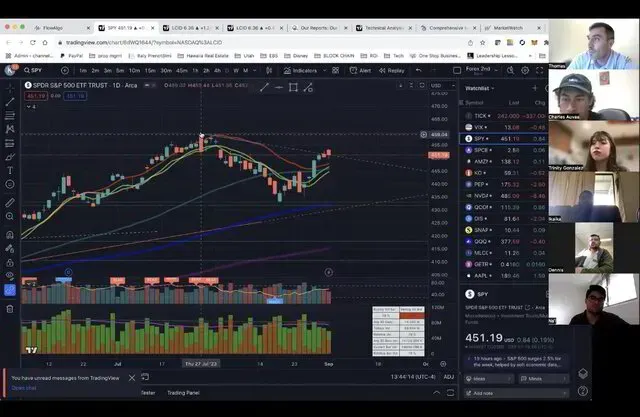
Task: Open the USD currency dropdown
Action: [x=443, y=86]
